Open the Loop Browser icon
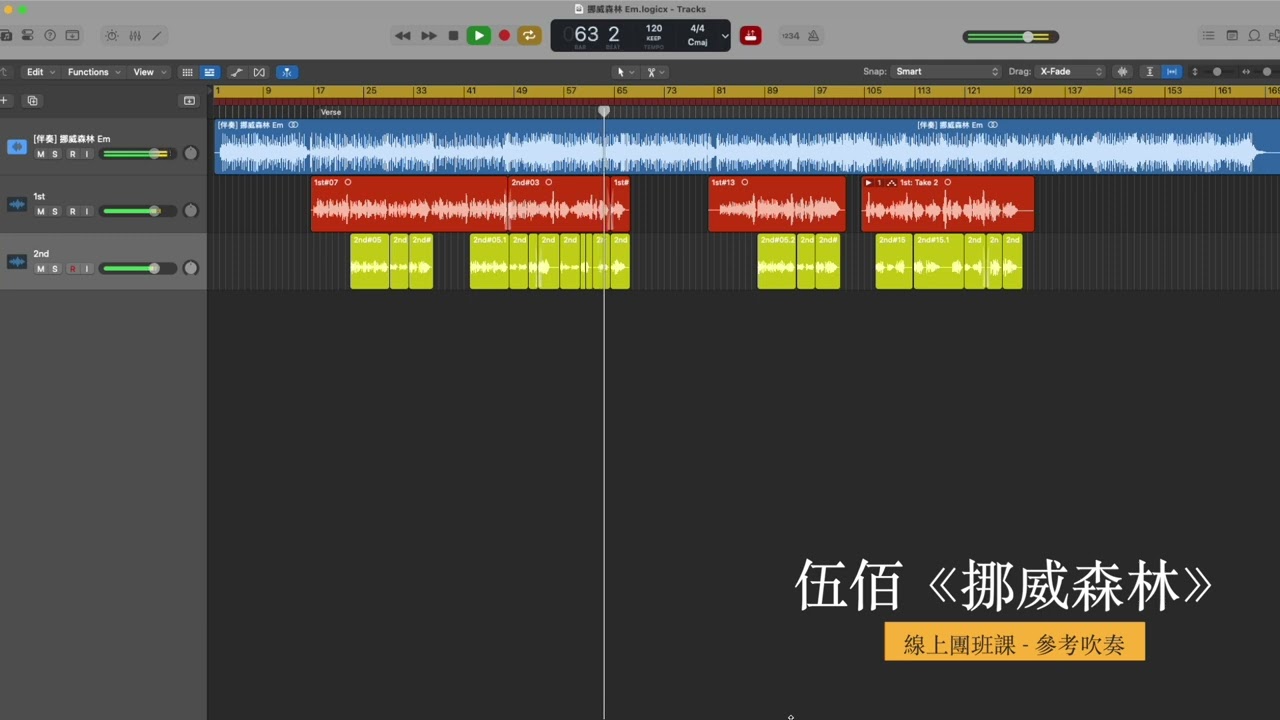Viewport: 1280px width, 720px height. point(1255,36)
